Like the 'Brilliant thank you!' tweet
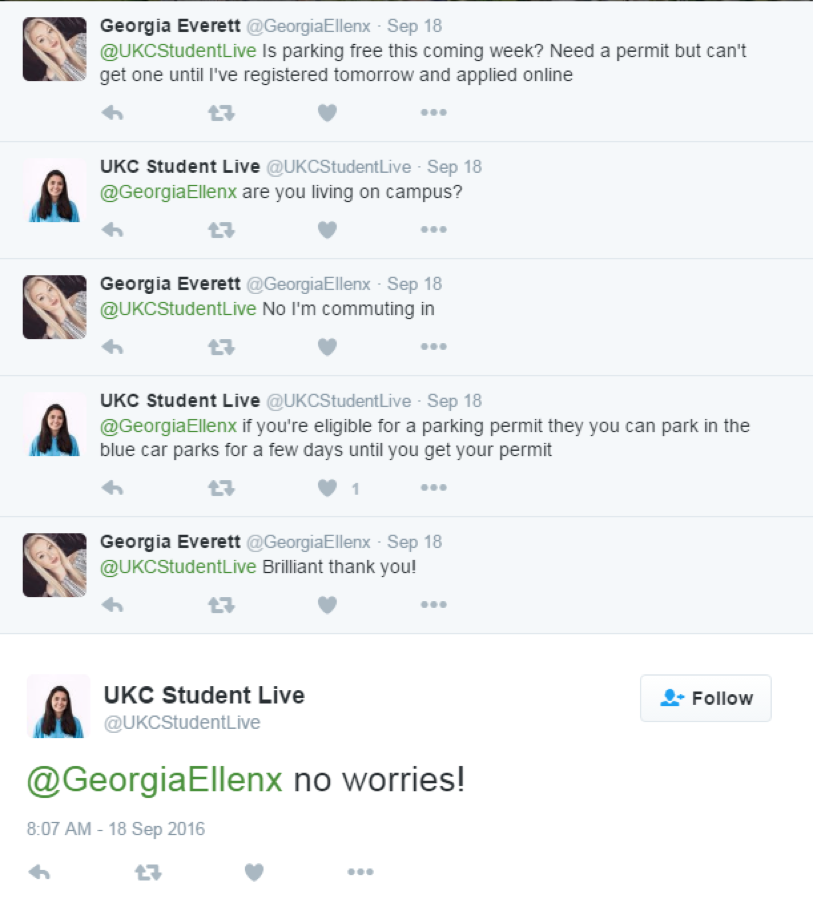 click(x=327, y=605)
